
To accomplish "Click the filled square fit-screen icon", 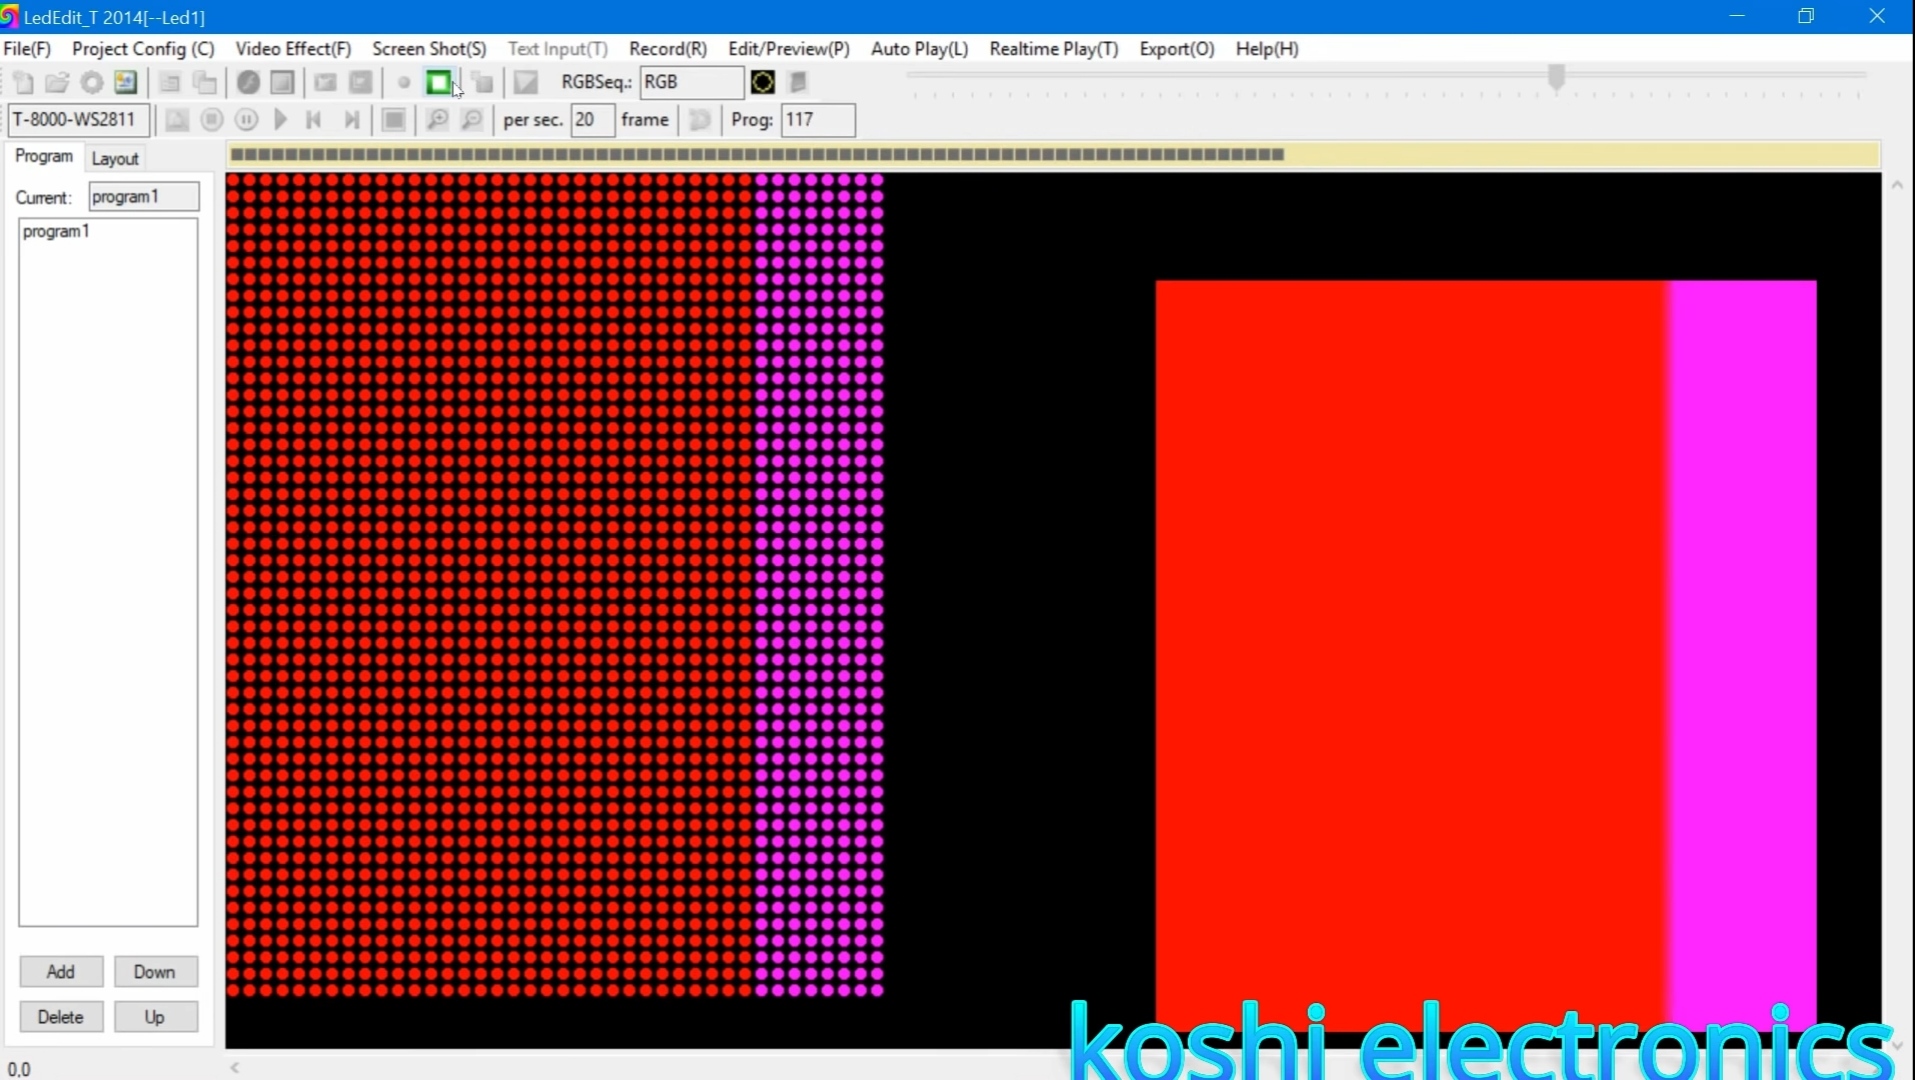I will pos(394,120).
